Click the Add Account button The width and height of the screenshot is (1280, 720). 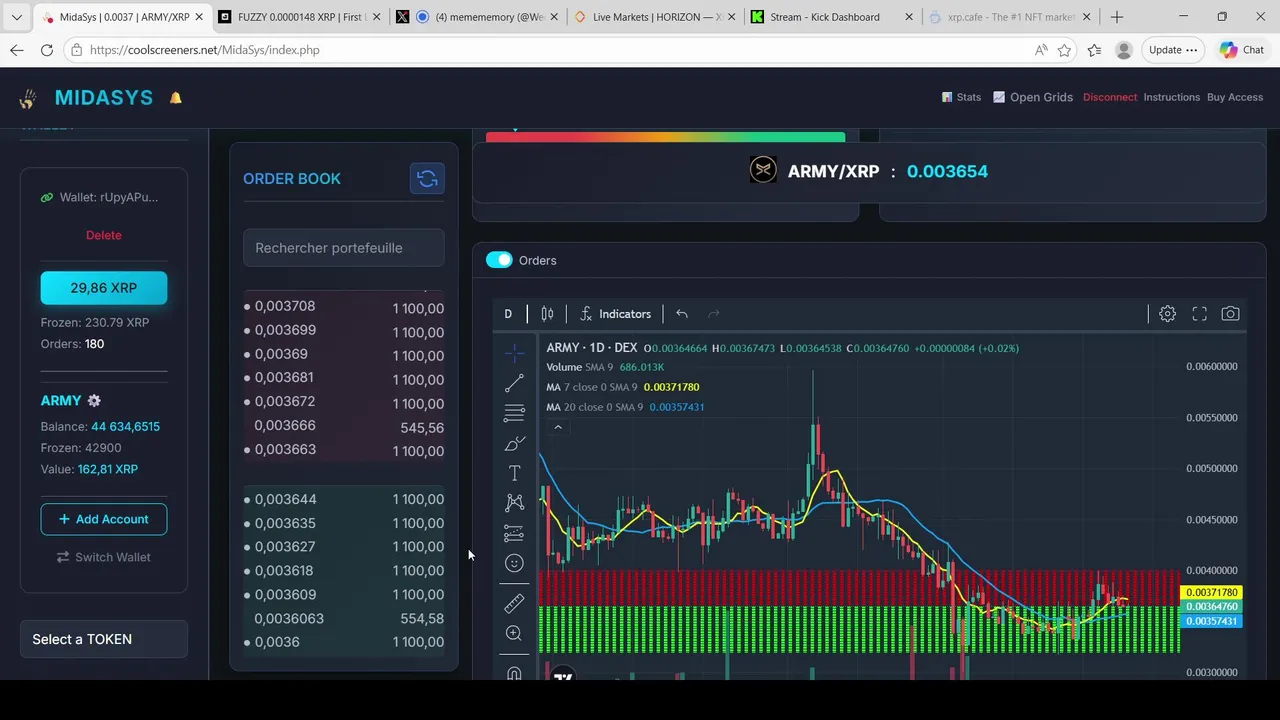(104, 519)
